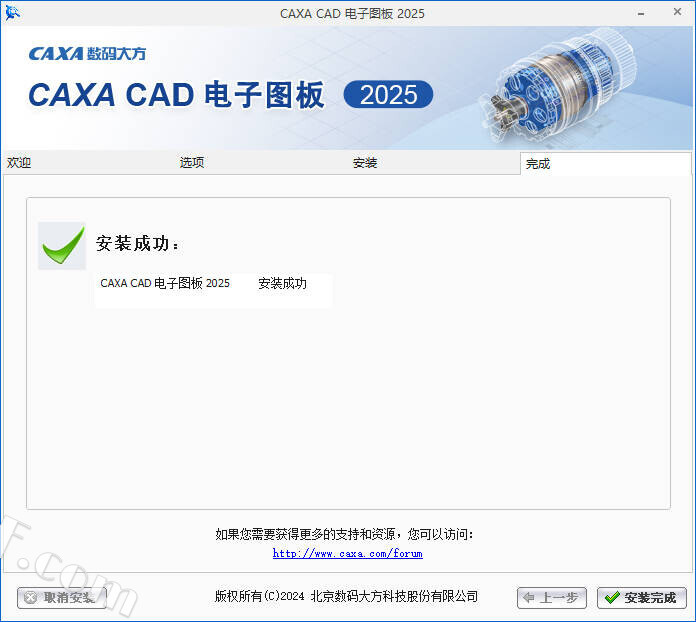Screen dimensions: 696x622
Task: Click the 安装成功 status text in list
Action: click(282, 284)
